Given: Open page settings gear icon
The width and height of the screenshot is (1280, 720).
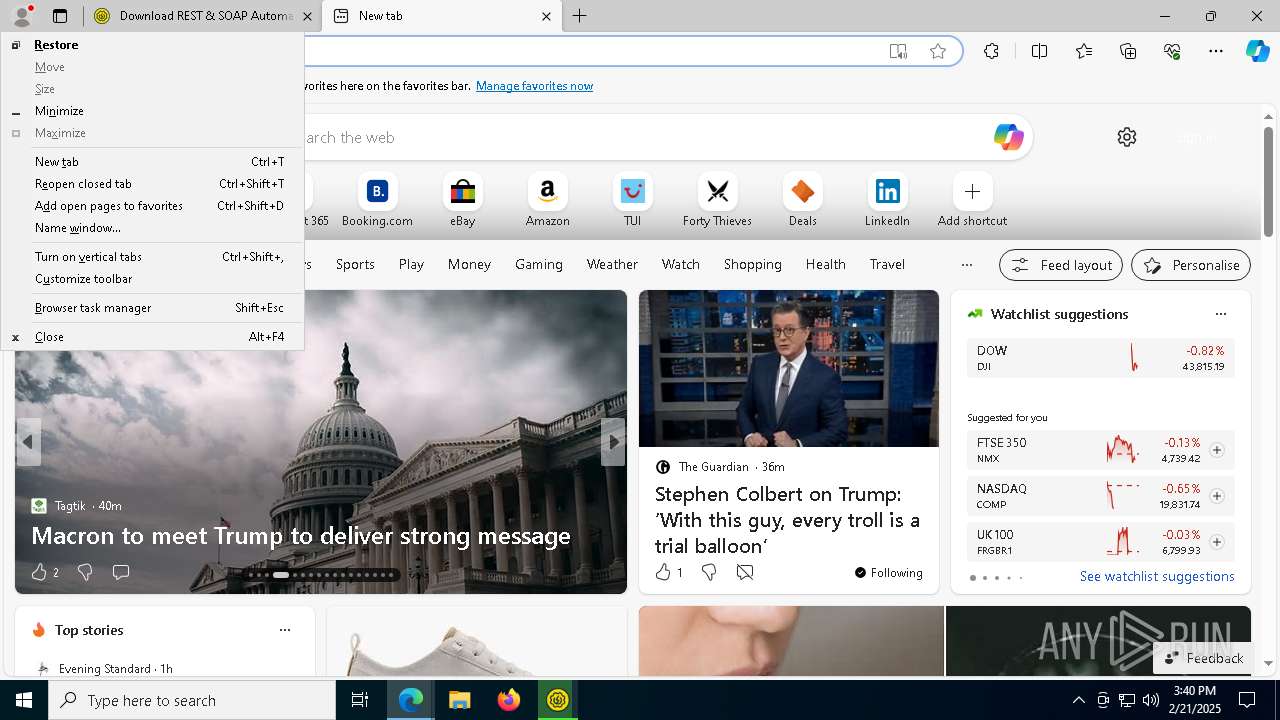Looking at the screenshot, I should tap(1127, 137).
